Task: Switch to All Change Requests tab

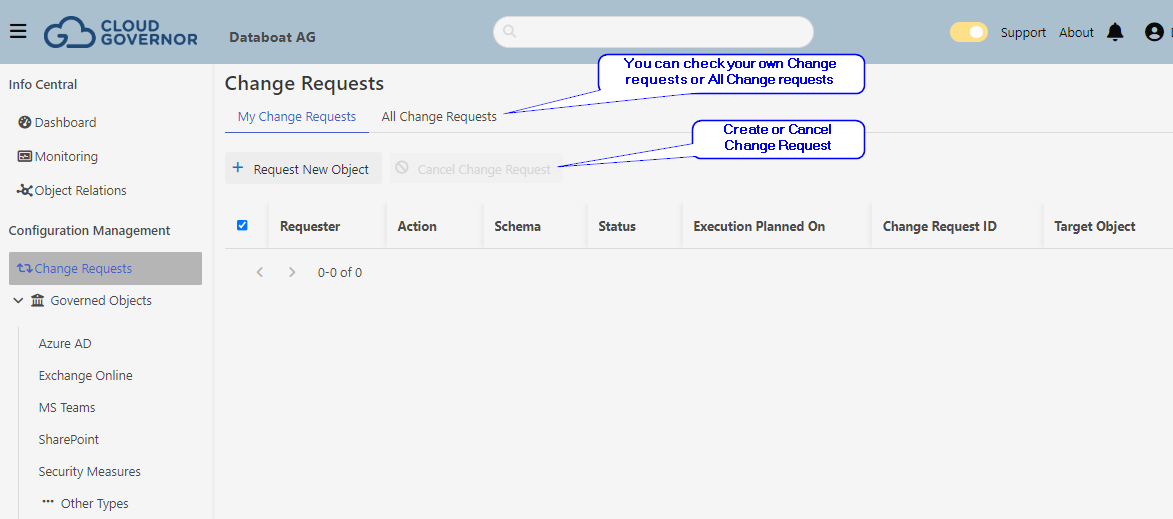Action: pyautogui.click(x=439, y=117)
